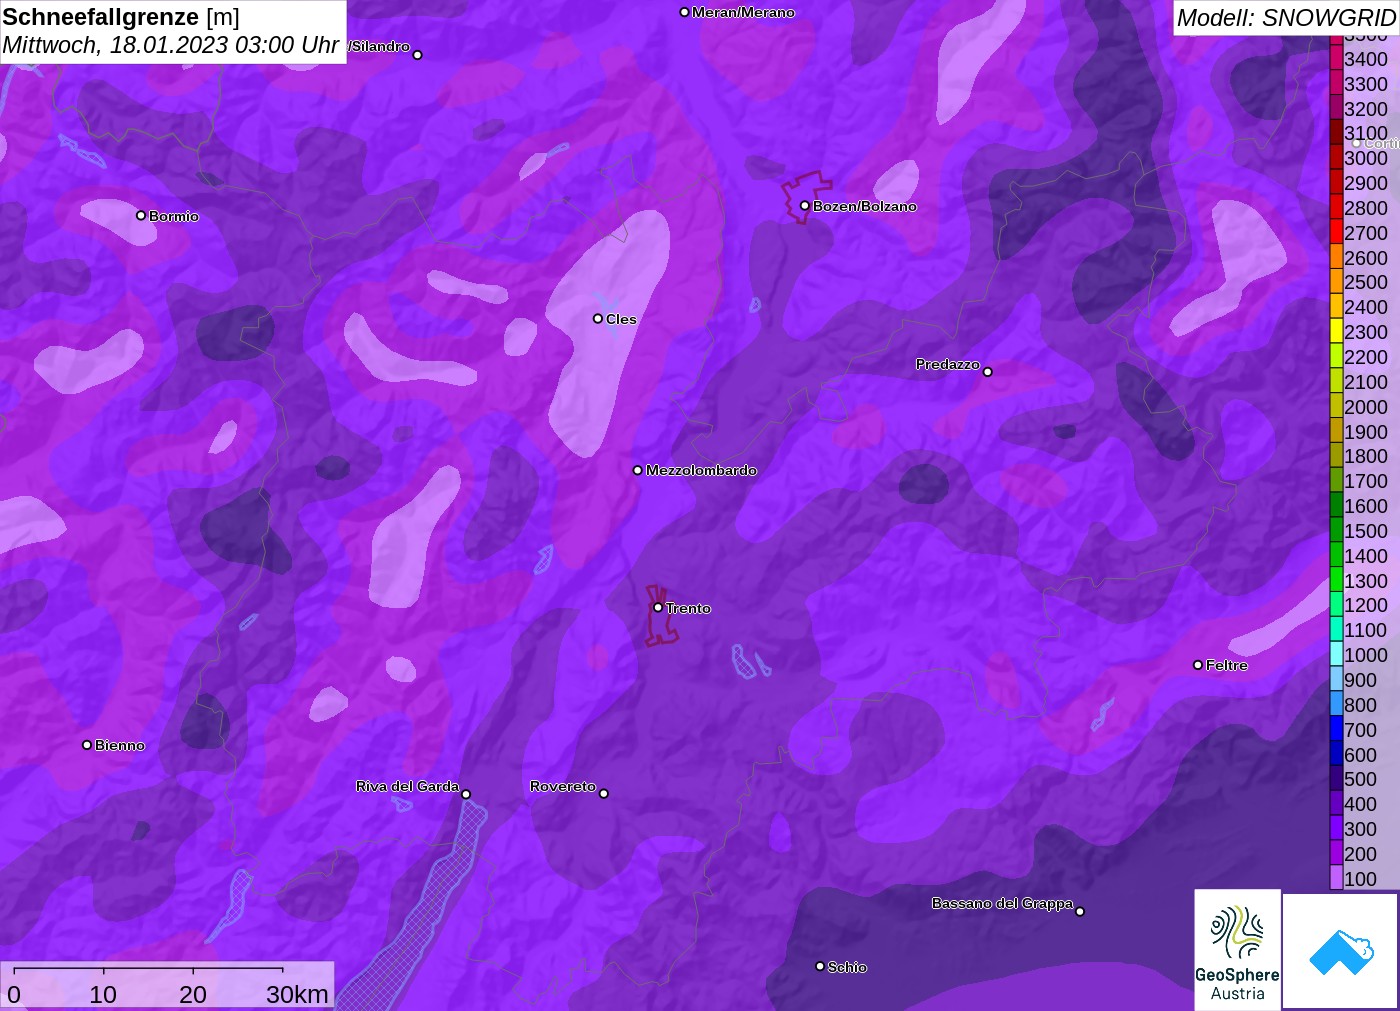The width and height of the screenshot is (1400, 1011).
Task: Click the '20' scale bar tick label
Action: (x=193, y=994)
